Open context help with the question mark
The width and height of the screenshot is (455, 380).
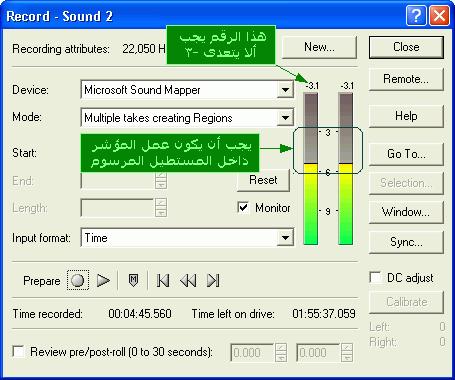tap(416, 16)
